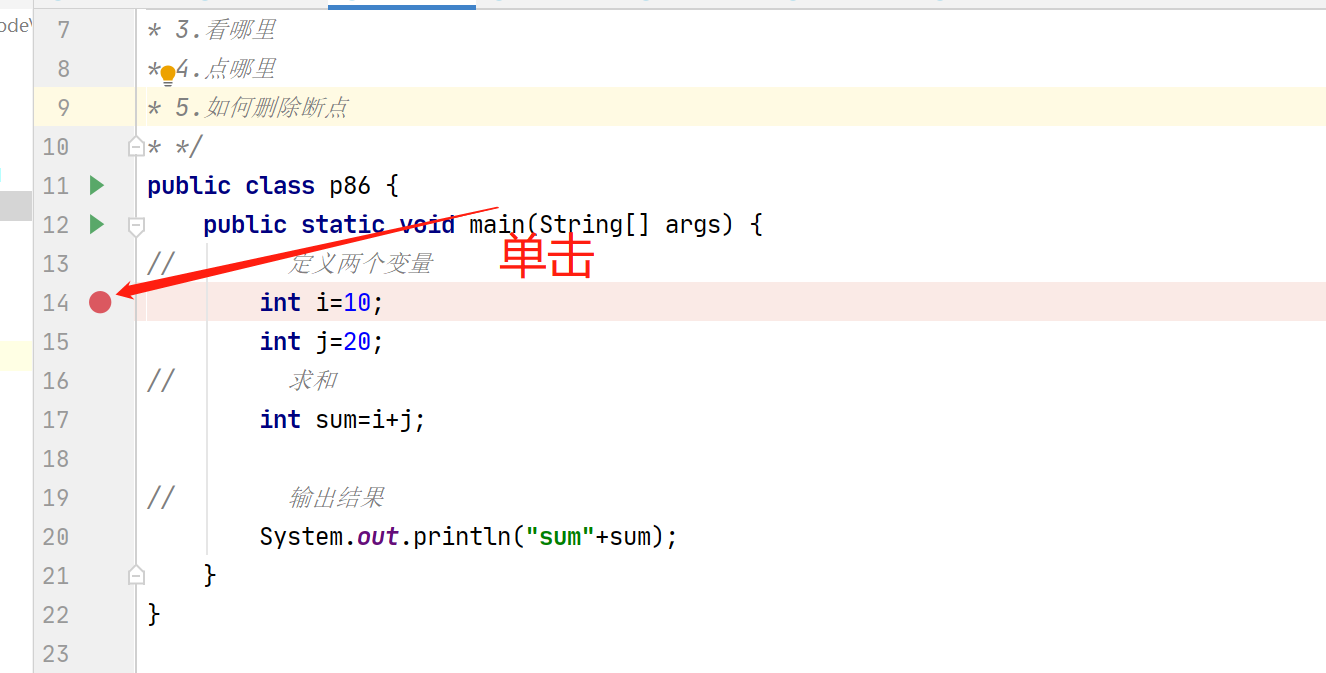Click the class name p86 in the declaration

(x=350, y=186)
